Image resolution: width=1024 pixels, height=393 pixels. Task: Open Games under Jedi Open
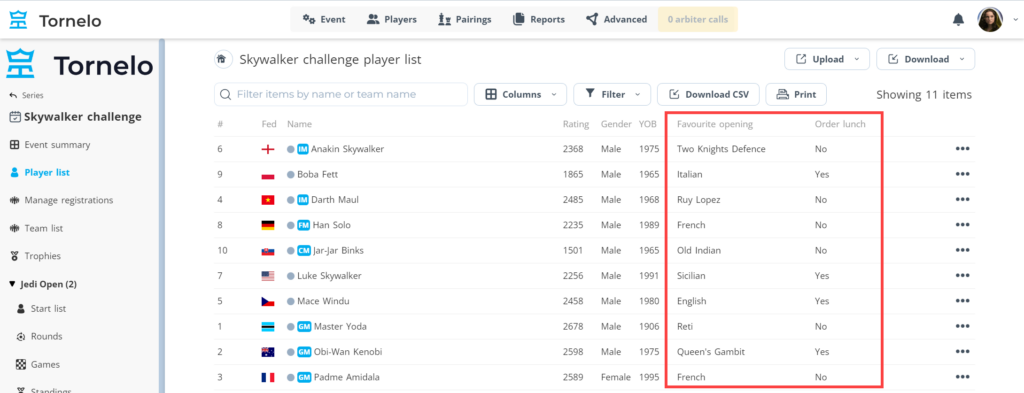tap(38, 364)
